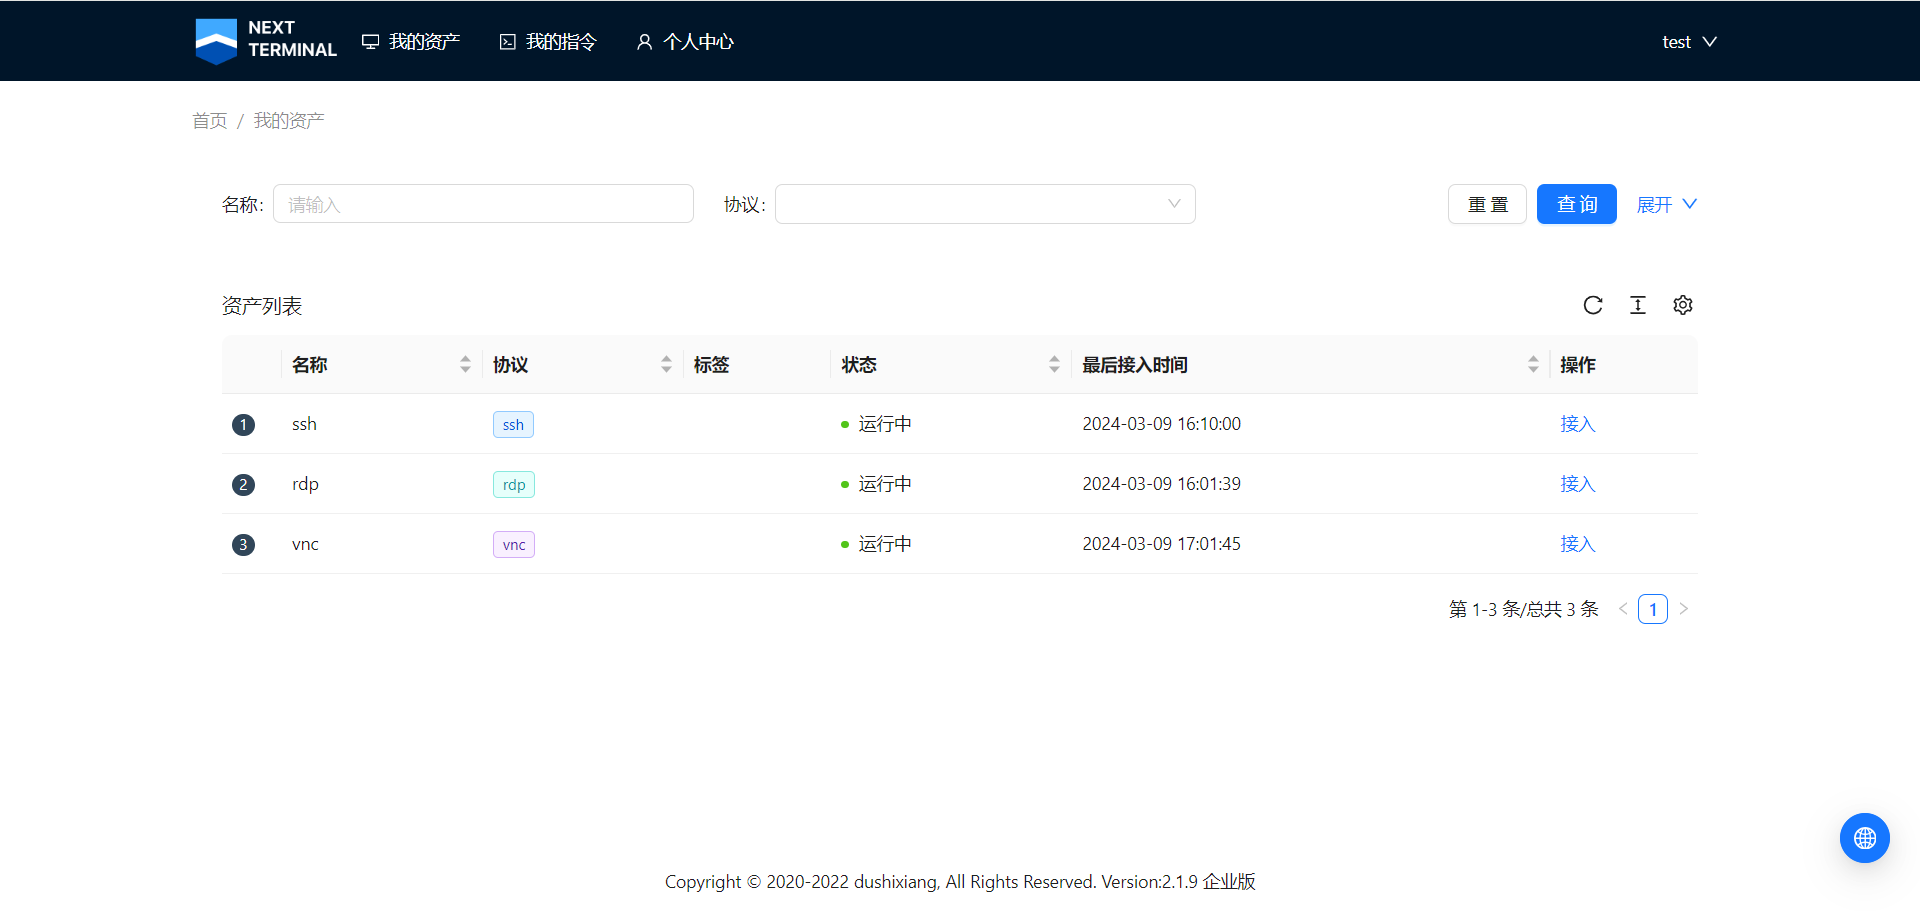Click 我的资产 breadcrumb

coord(289,121)
